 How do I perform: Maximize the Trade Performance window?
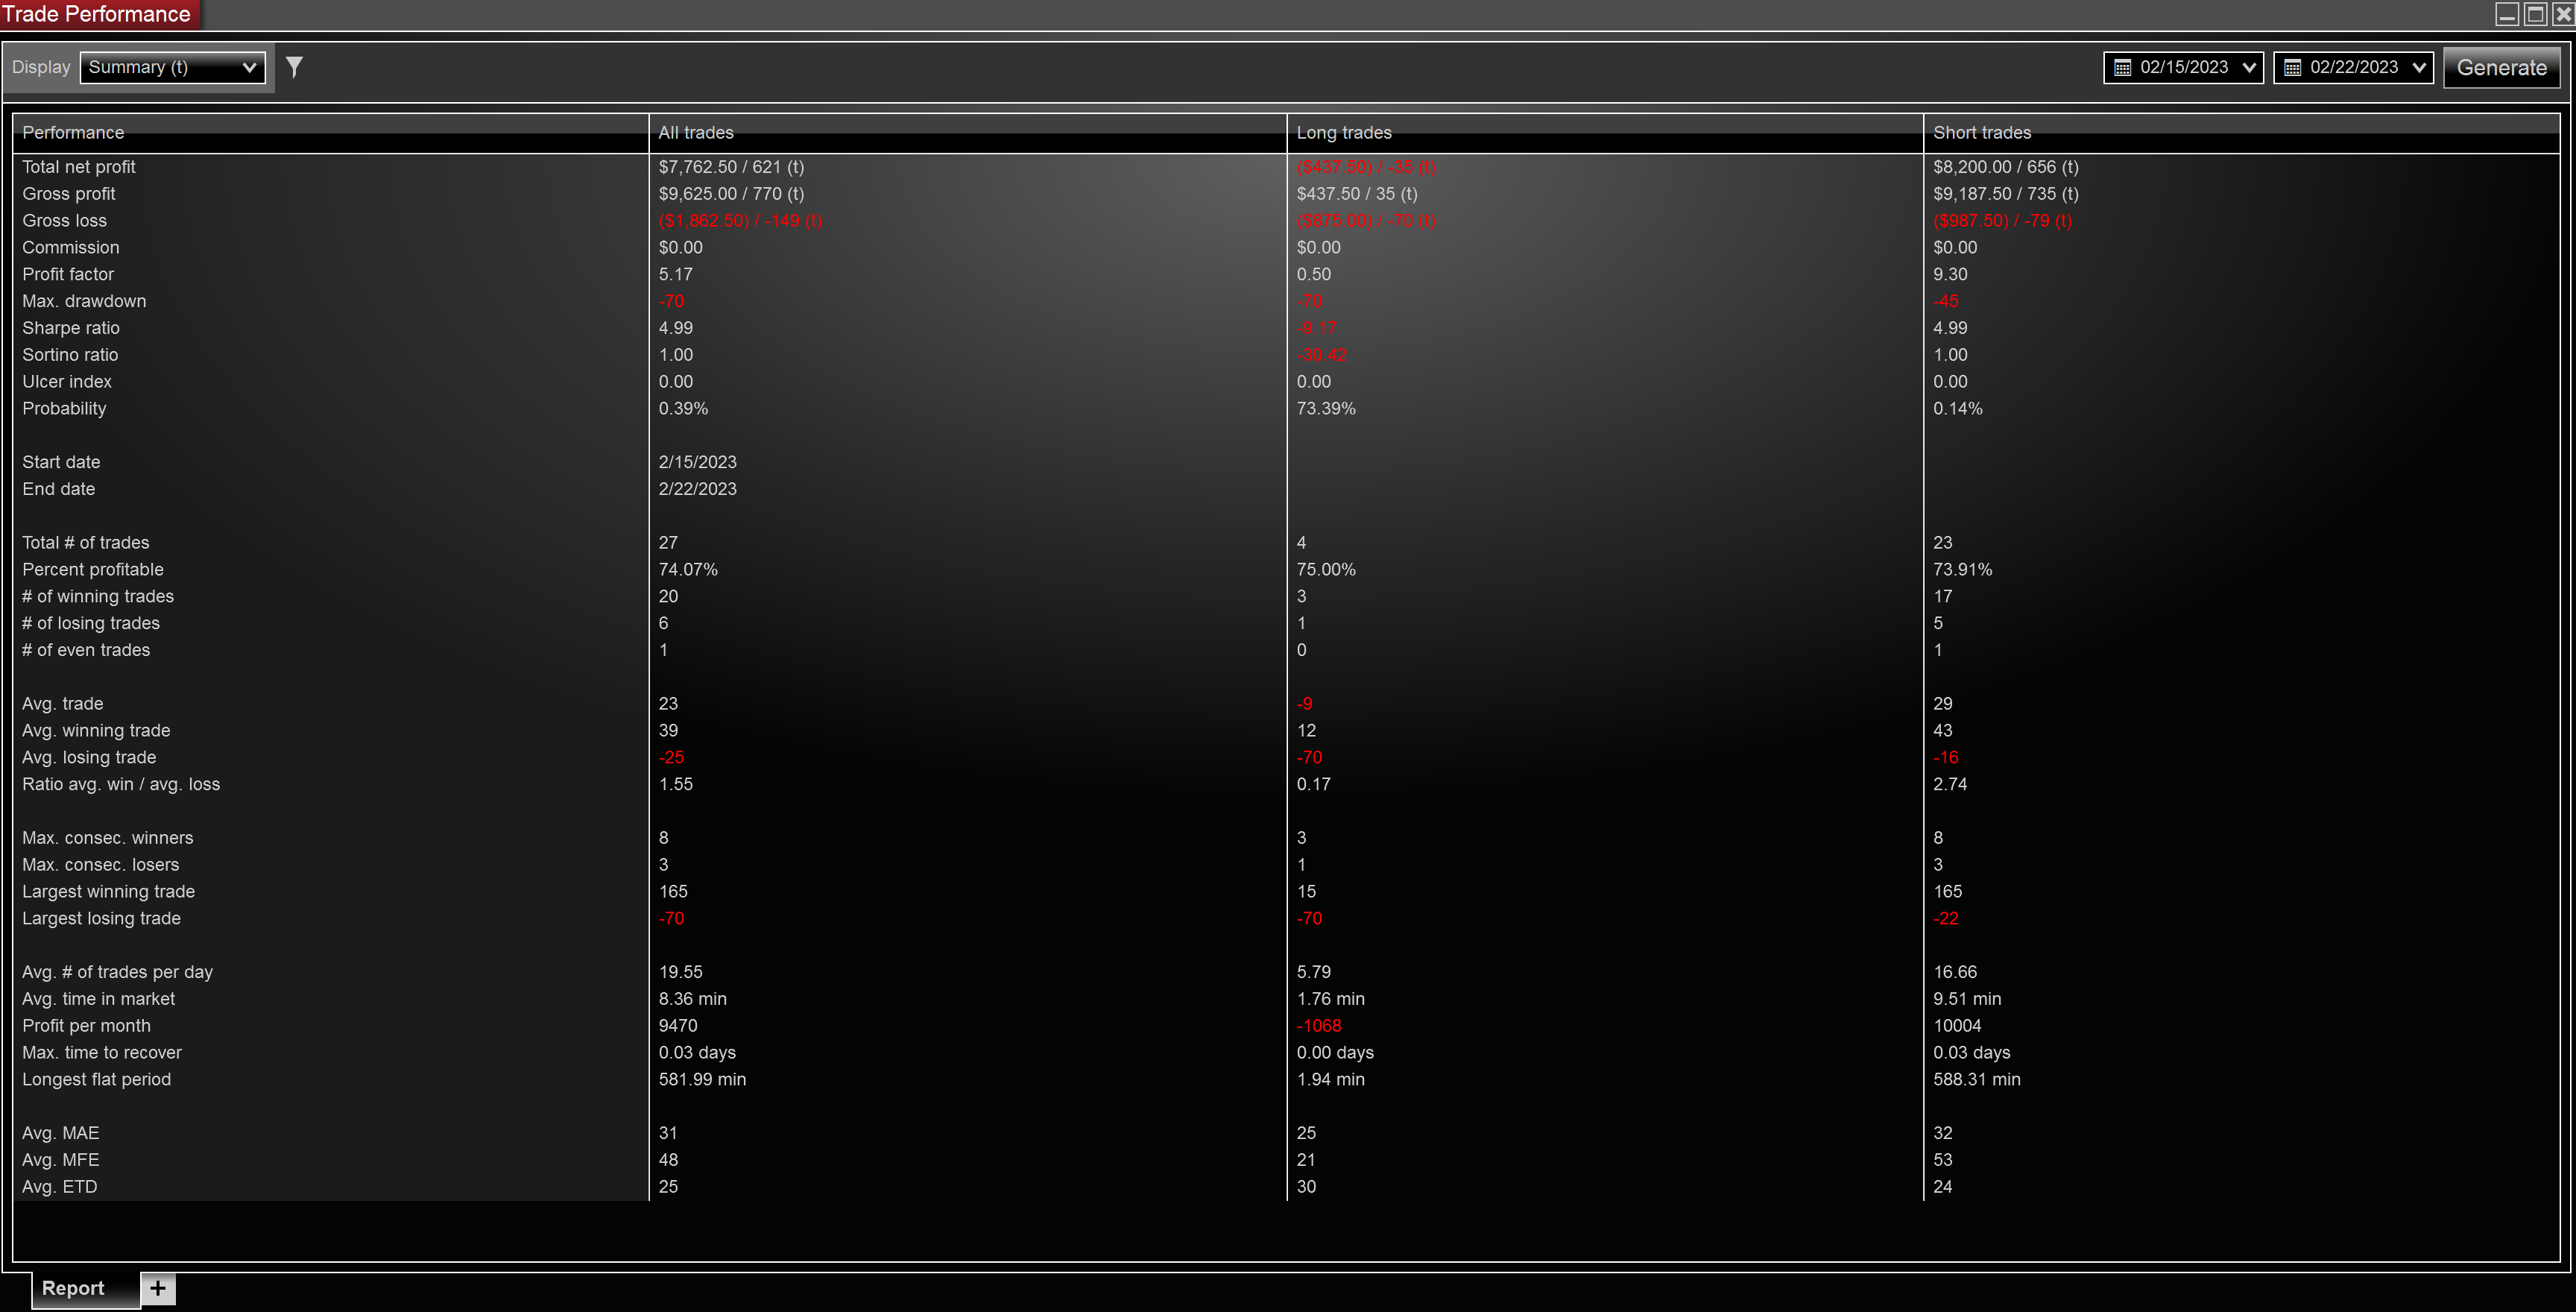[2535, 14]
